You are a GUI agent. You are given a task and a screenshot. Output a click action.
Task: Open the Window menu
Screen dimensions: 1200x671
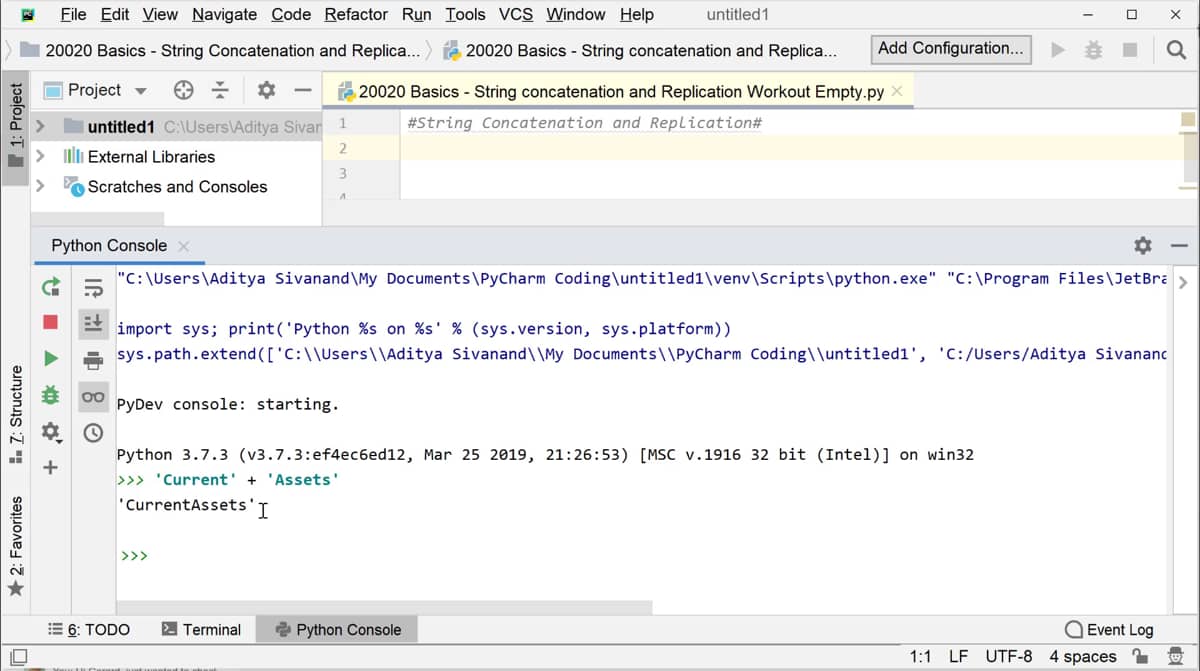(x=576, y=15)
